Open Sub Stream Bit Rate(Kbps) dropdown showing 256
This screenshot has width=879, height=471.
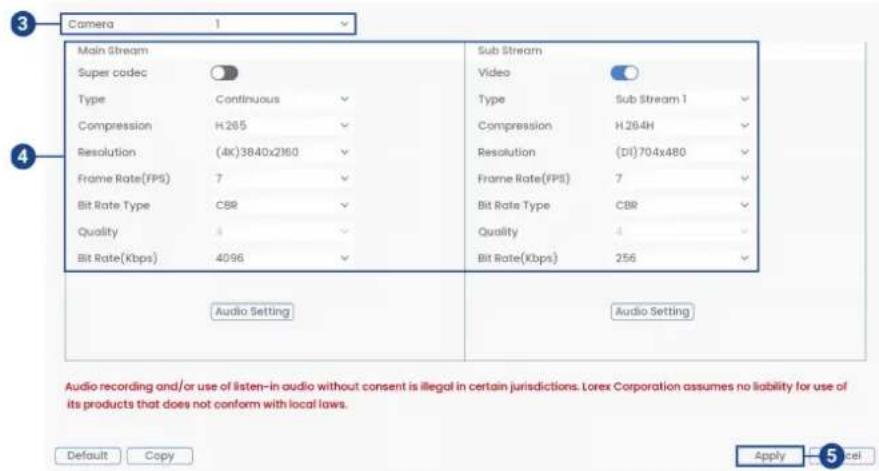(x=682, y=258)
